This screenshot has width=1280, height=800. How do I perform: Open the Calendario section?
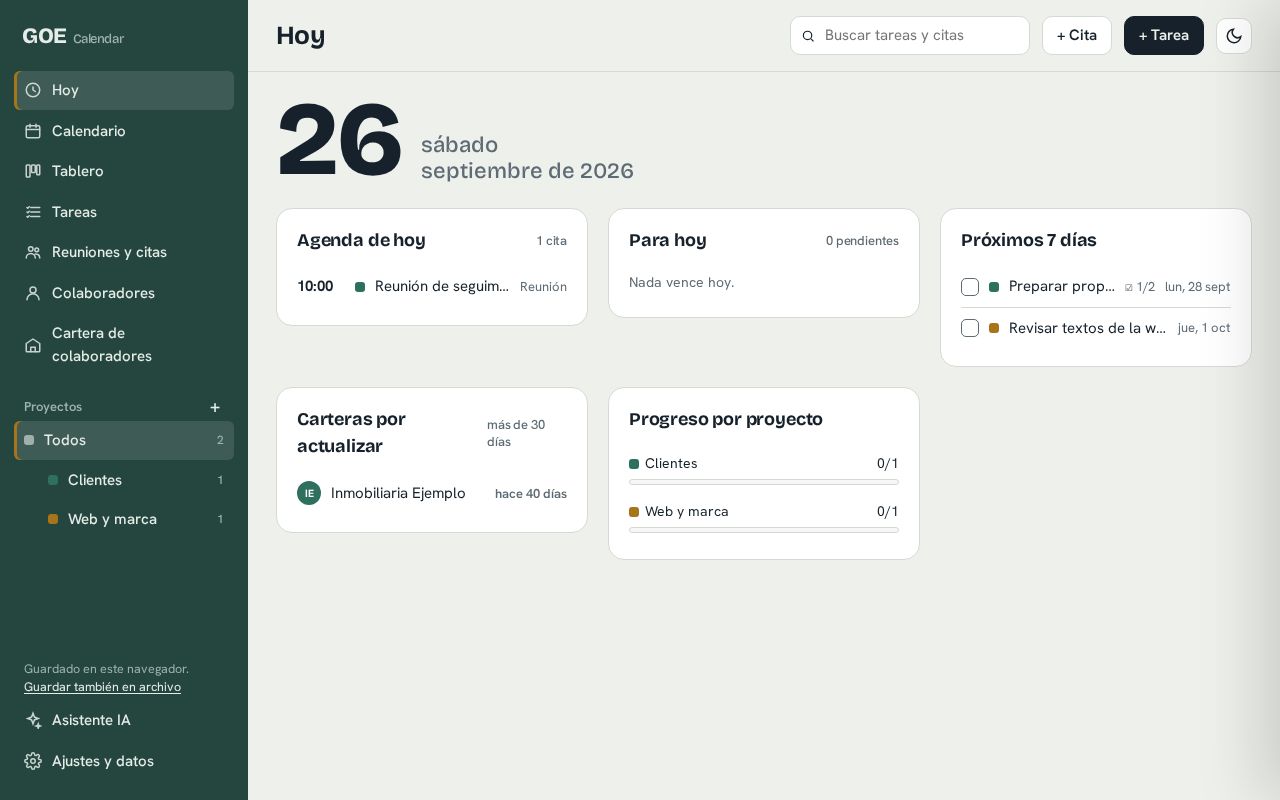[124, 131]
